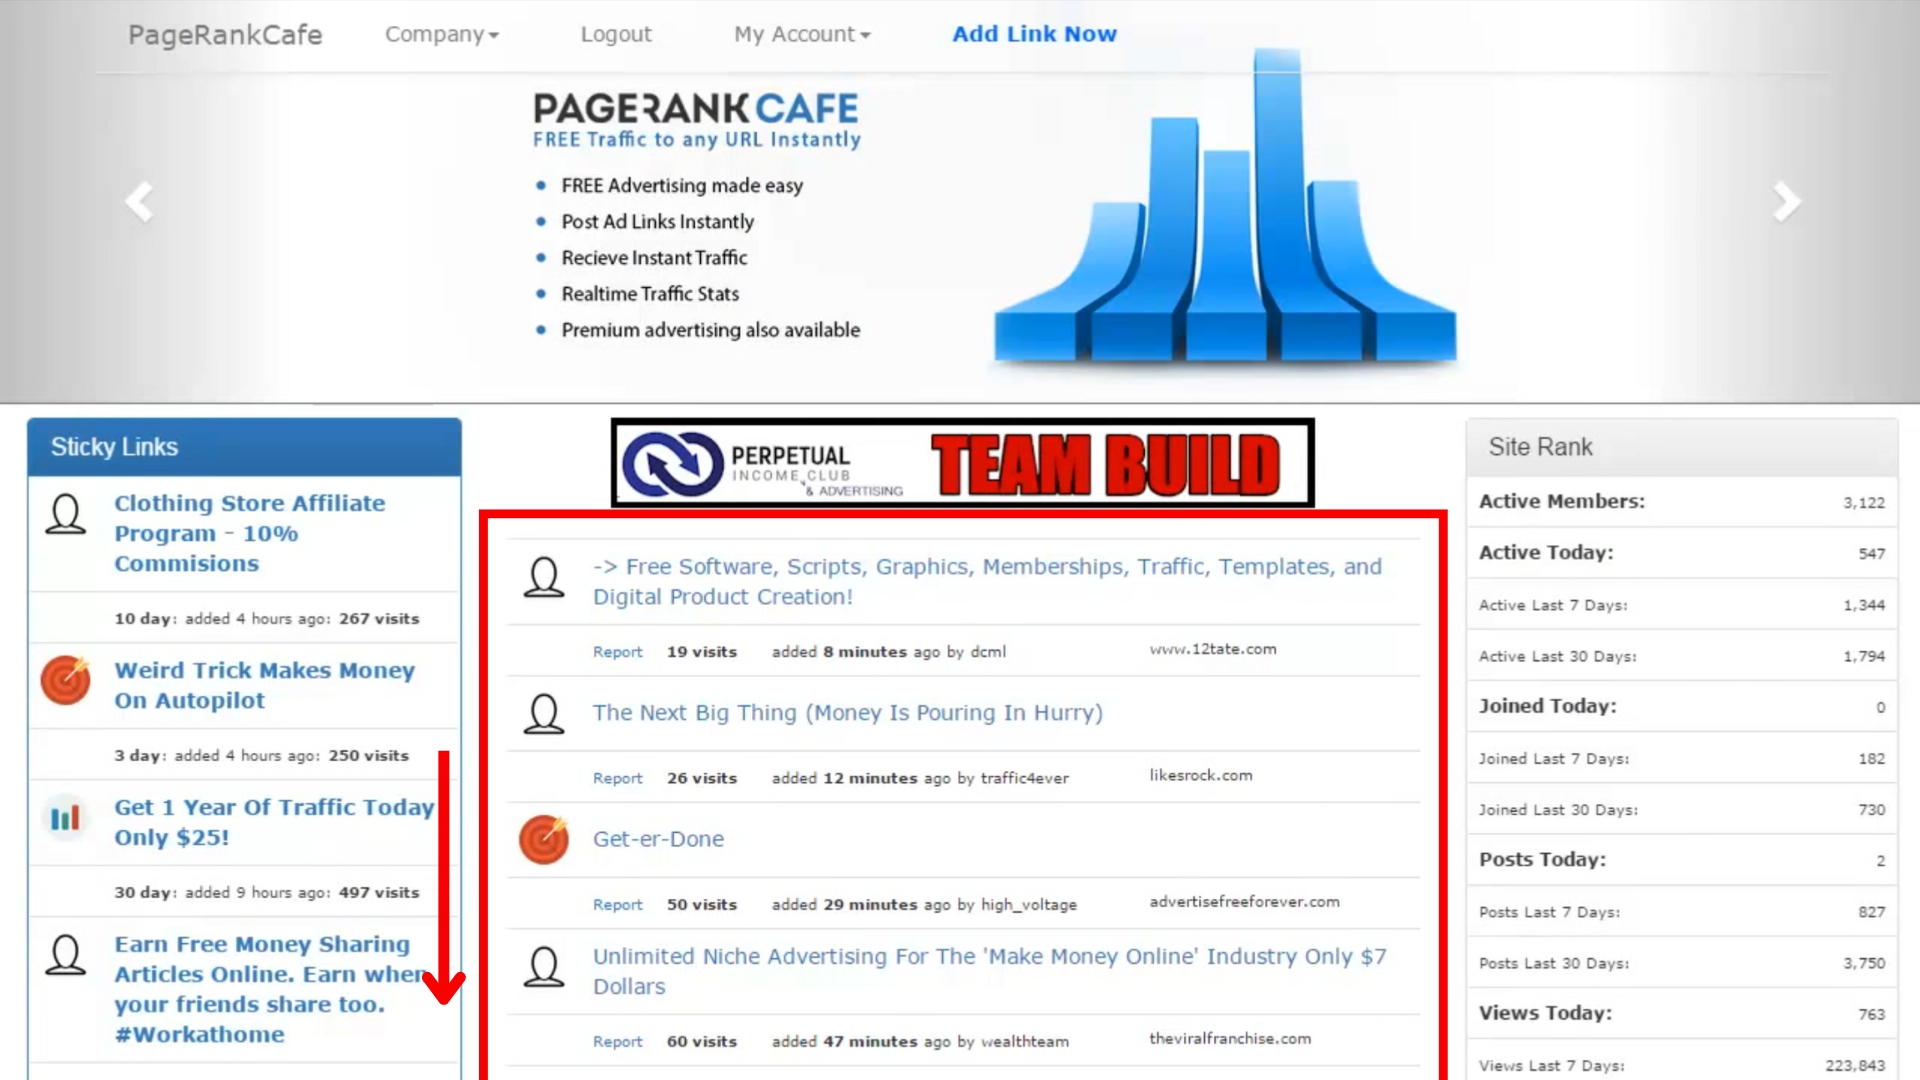The image size is (1920, 1080).
Task: Click Report link for Get-er-Done post
Action: pos(616,903)
